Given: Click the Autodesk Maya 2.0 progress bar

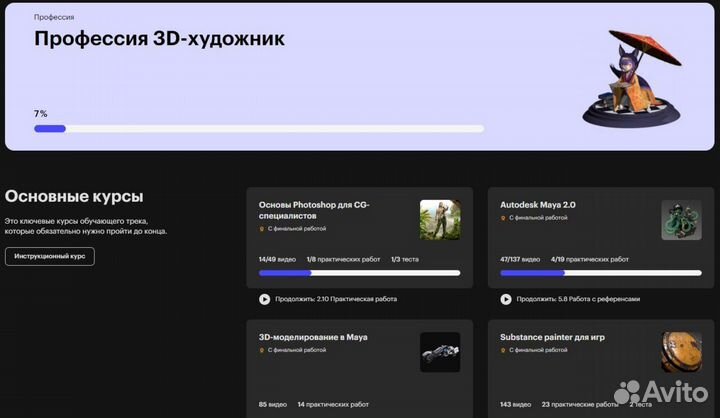Looking at the screenshot, I should (601, 273).
